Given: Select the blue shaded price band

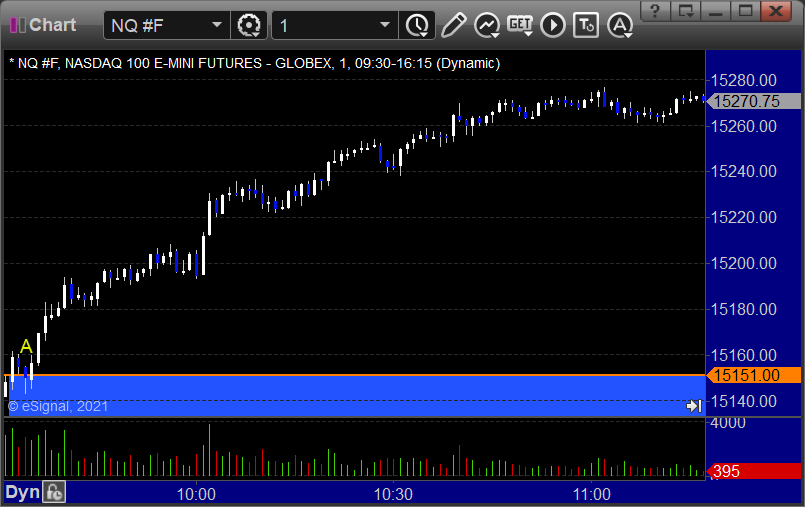Looking at the screenshot, I should [354, 395].
